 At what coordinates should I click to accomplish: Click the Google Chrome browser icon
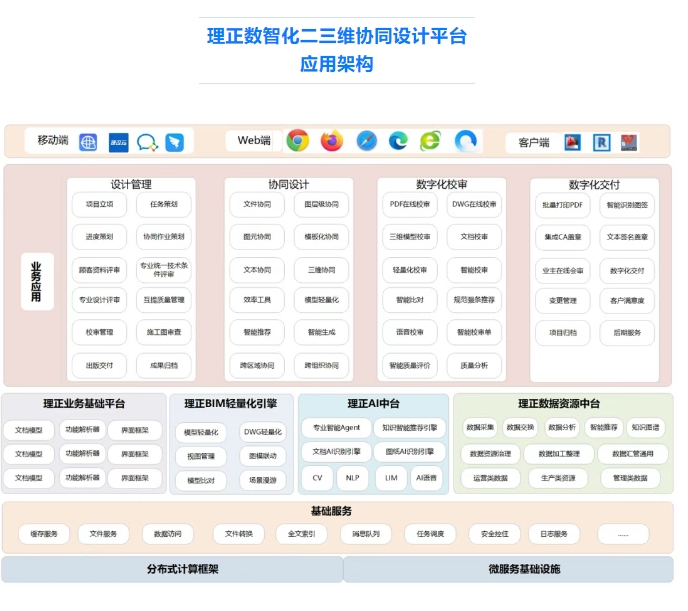coord(297,141)
